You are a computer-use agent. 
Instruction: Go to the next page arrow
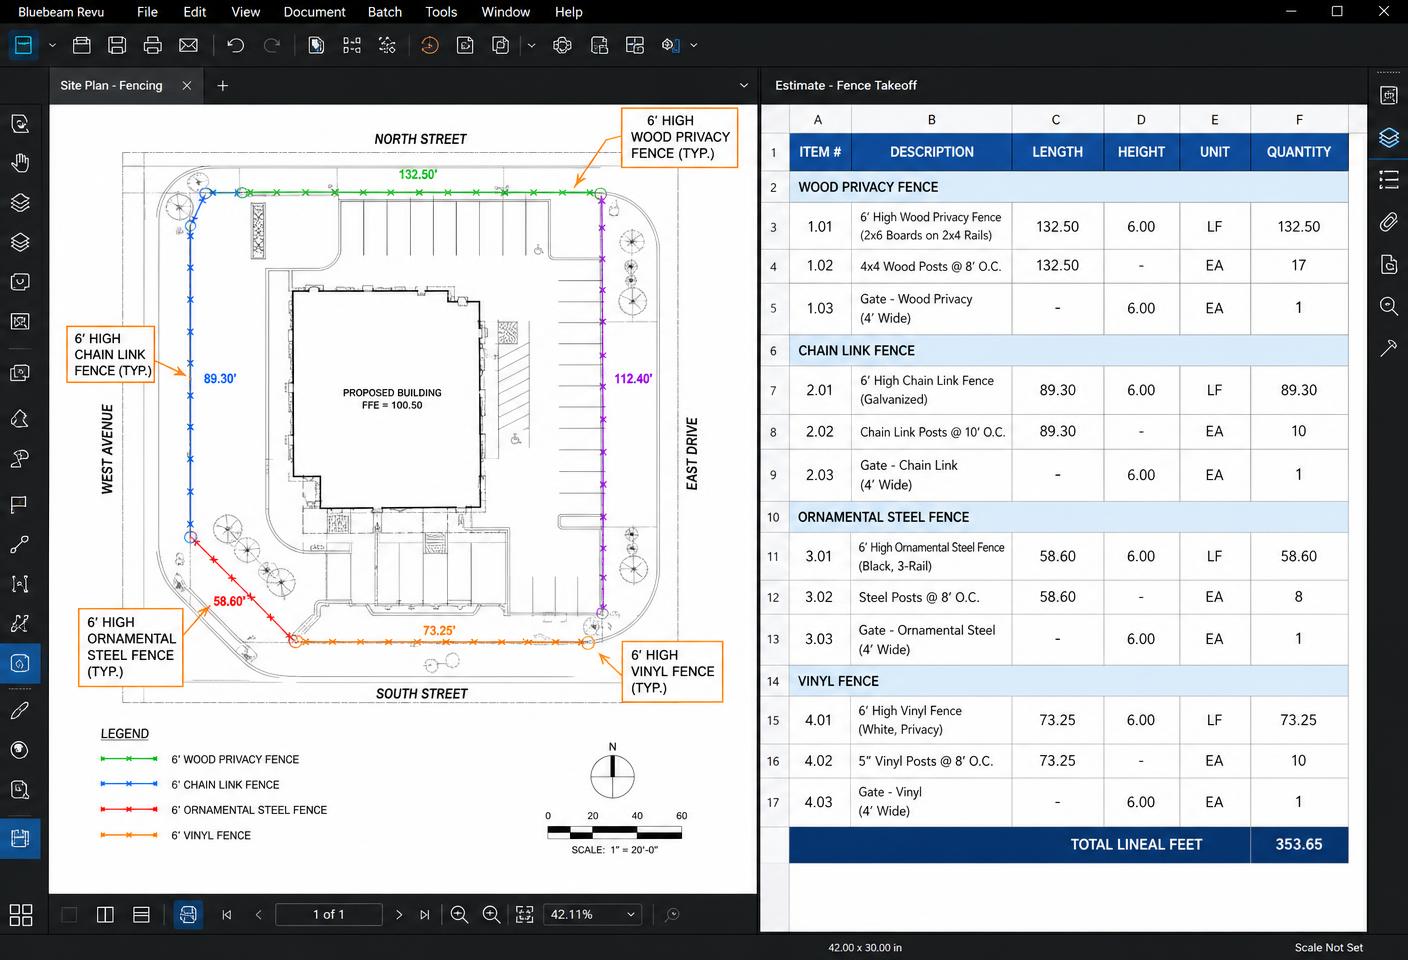click(398, 914)
